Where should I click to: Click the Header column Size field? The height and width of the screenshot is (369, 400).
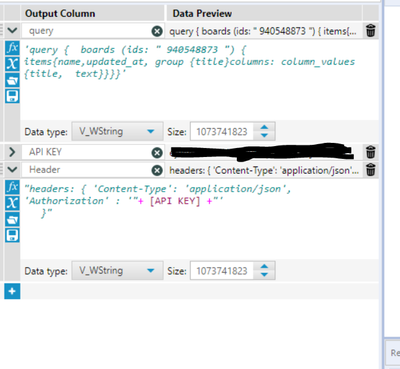[x=222, y=270]
